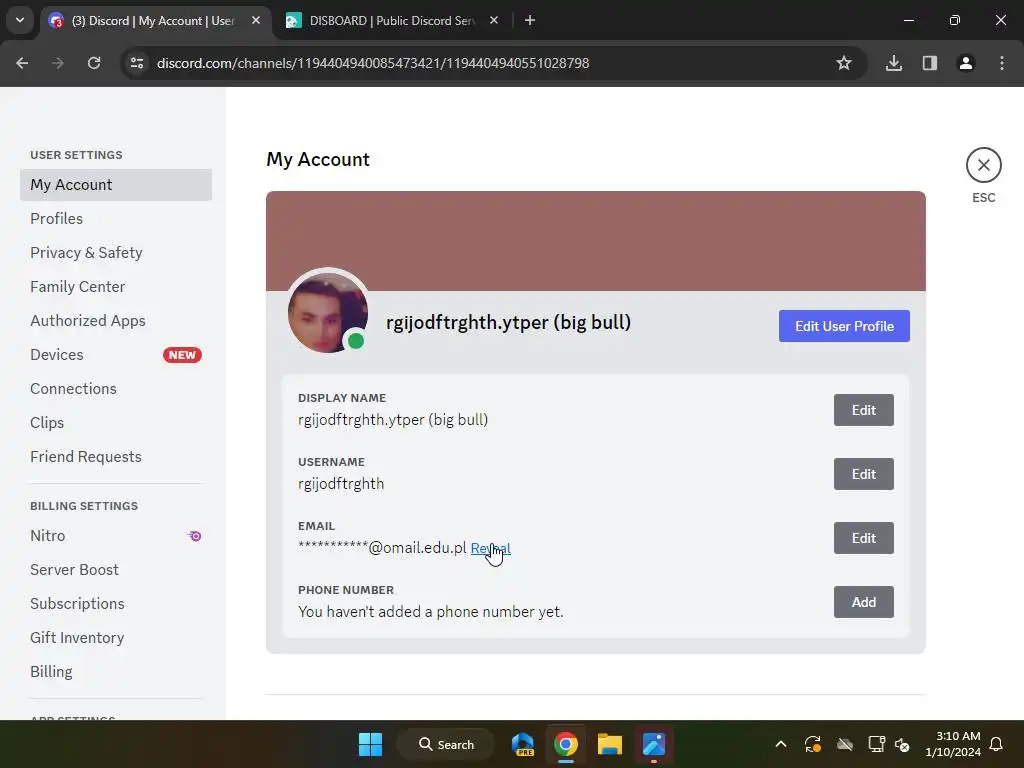Open Authorized Apps settings
The image size is (1024, 768).
point(116,321)
